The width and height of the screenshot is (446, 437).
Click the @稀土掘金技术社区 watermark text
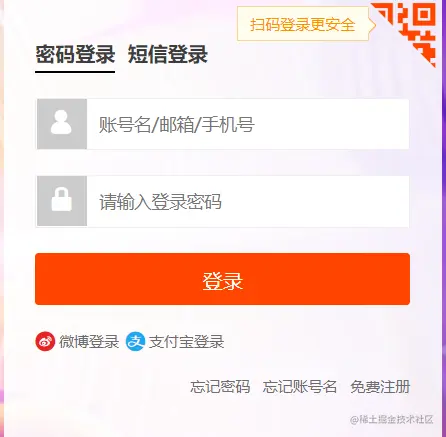click(391, 419)
